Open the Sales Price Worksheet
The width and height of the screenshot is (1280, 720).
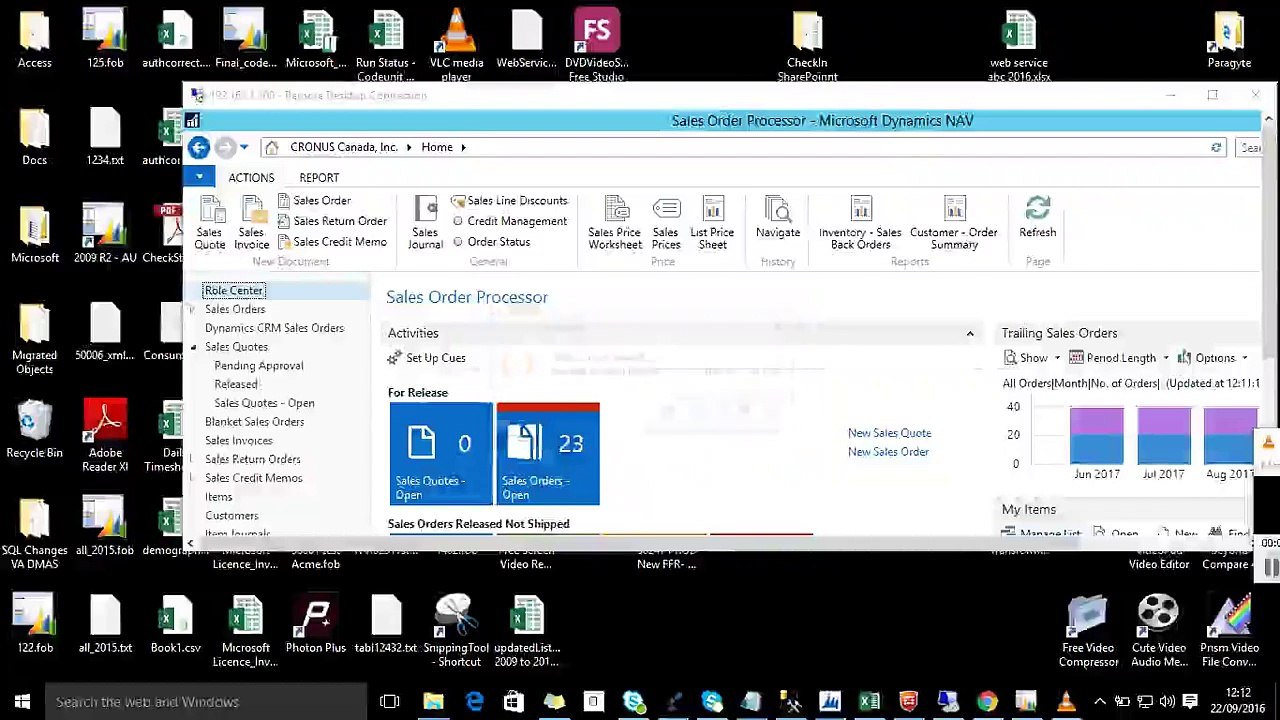(x=615, y=222)
